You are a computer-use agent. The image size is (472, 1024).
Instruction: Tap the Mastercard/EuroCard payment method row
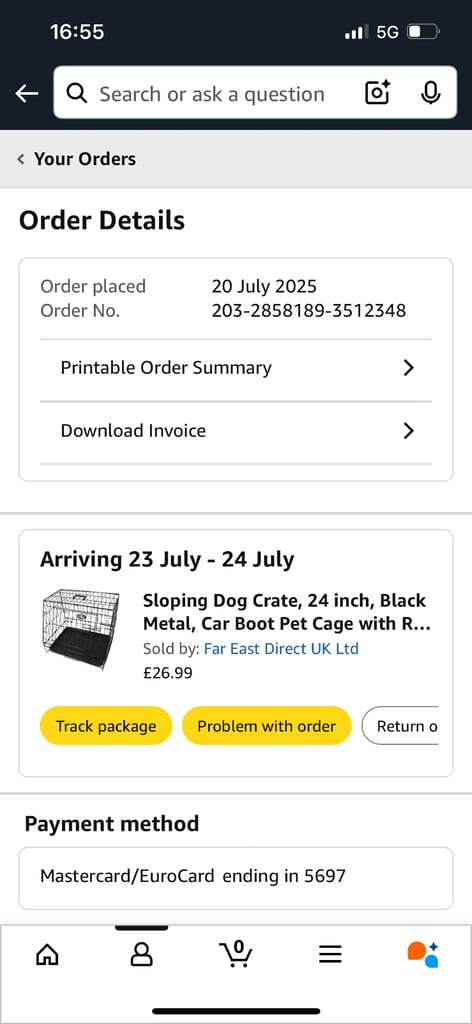point(236,878)
